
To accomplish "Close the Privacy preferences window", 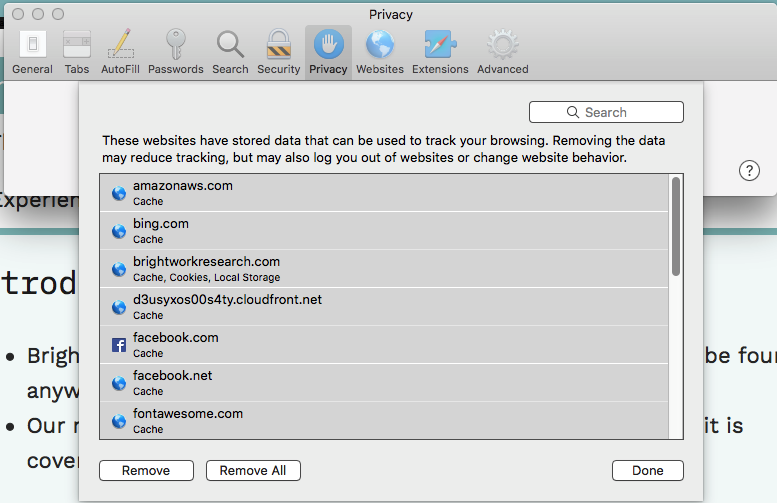I will point(18,14).
